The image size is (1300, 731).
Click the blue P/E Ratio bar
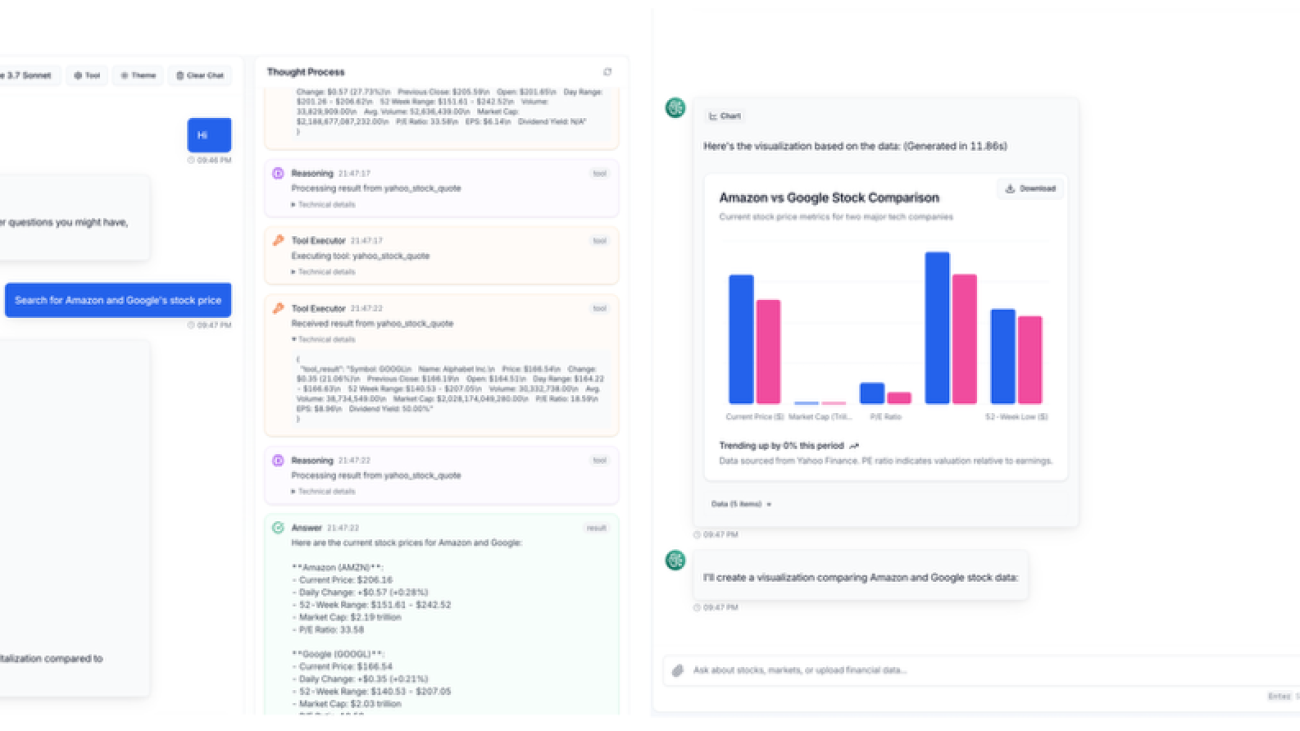tap(872, 393)
